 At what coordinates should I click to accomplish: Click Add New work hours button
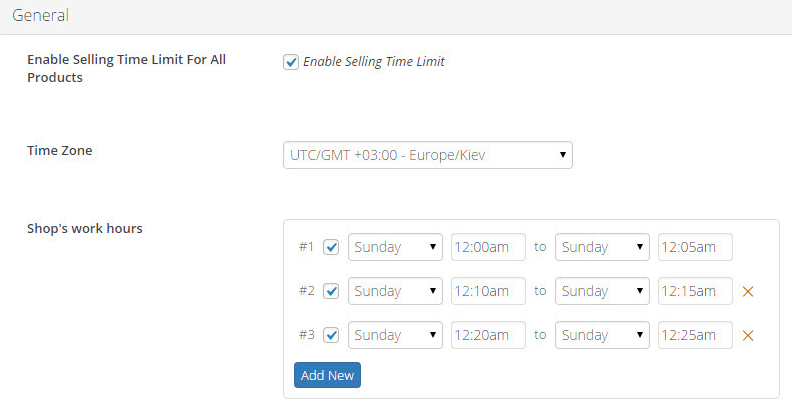327,375
